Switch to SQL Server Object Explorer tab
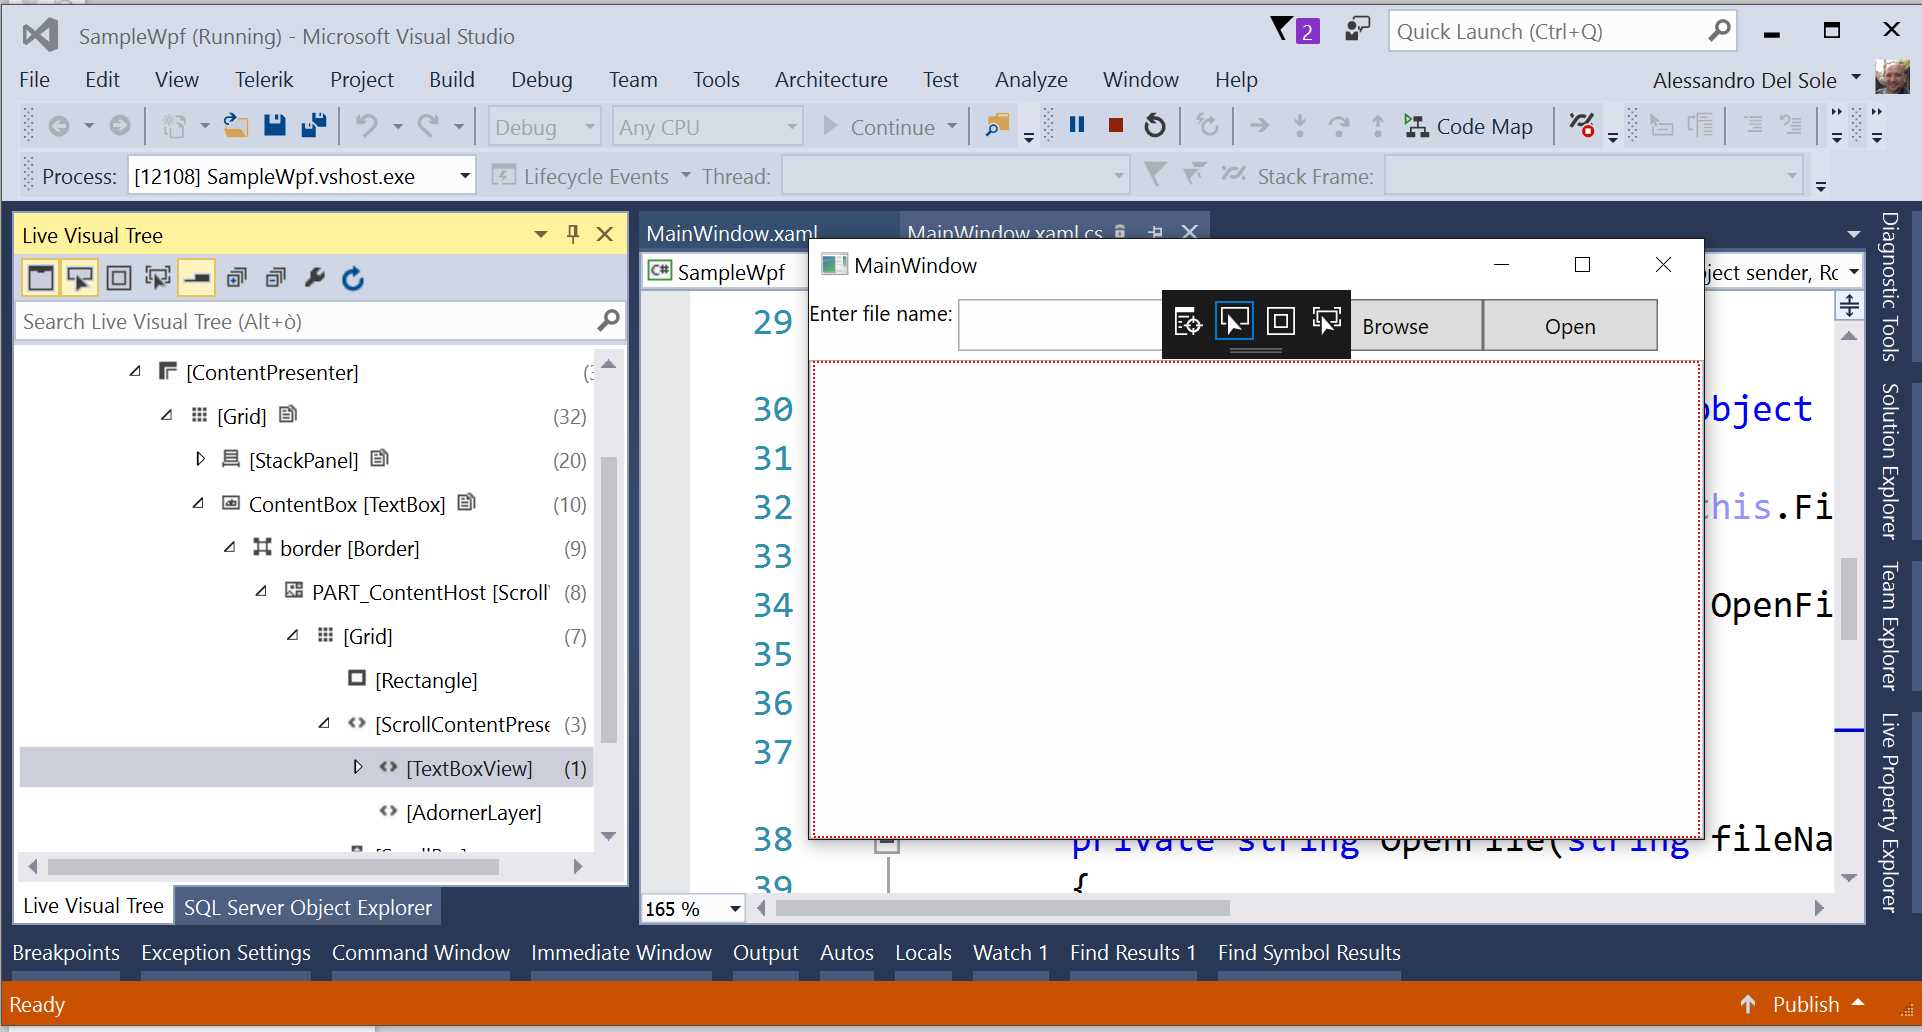 pos(308,907)
